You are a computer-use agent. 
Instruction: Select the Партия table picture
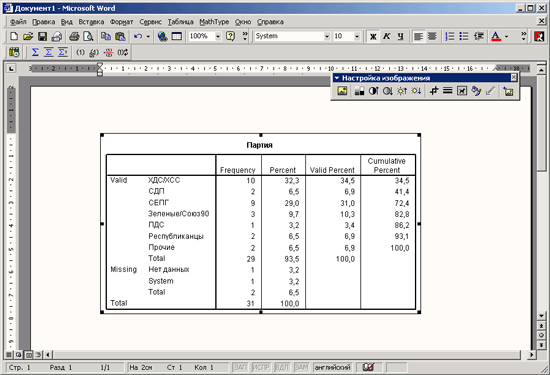point(261,223)
